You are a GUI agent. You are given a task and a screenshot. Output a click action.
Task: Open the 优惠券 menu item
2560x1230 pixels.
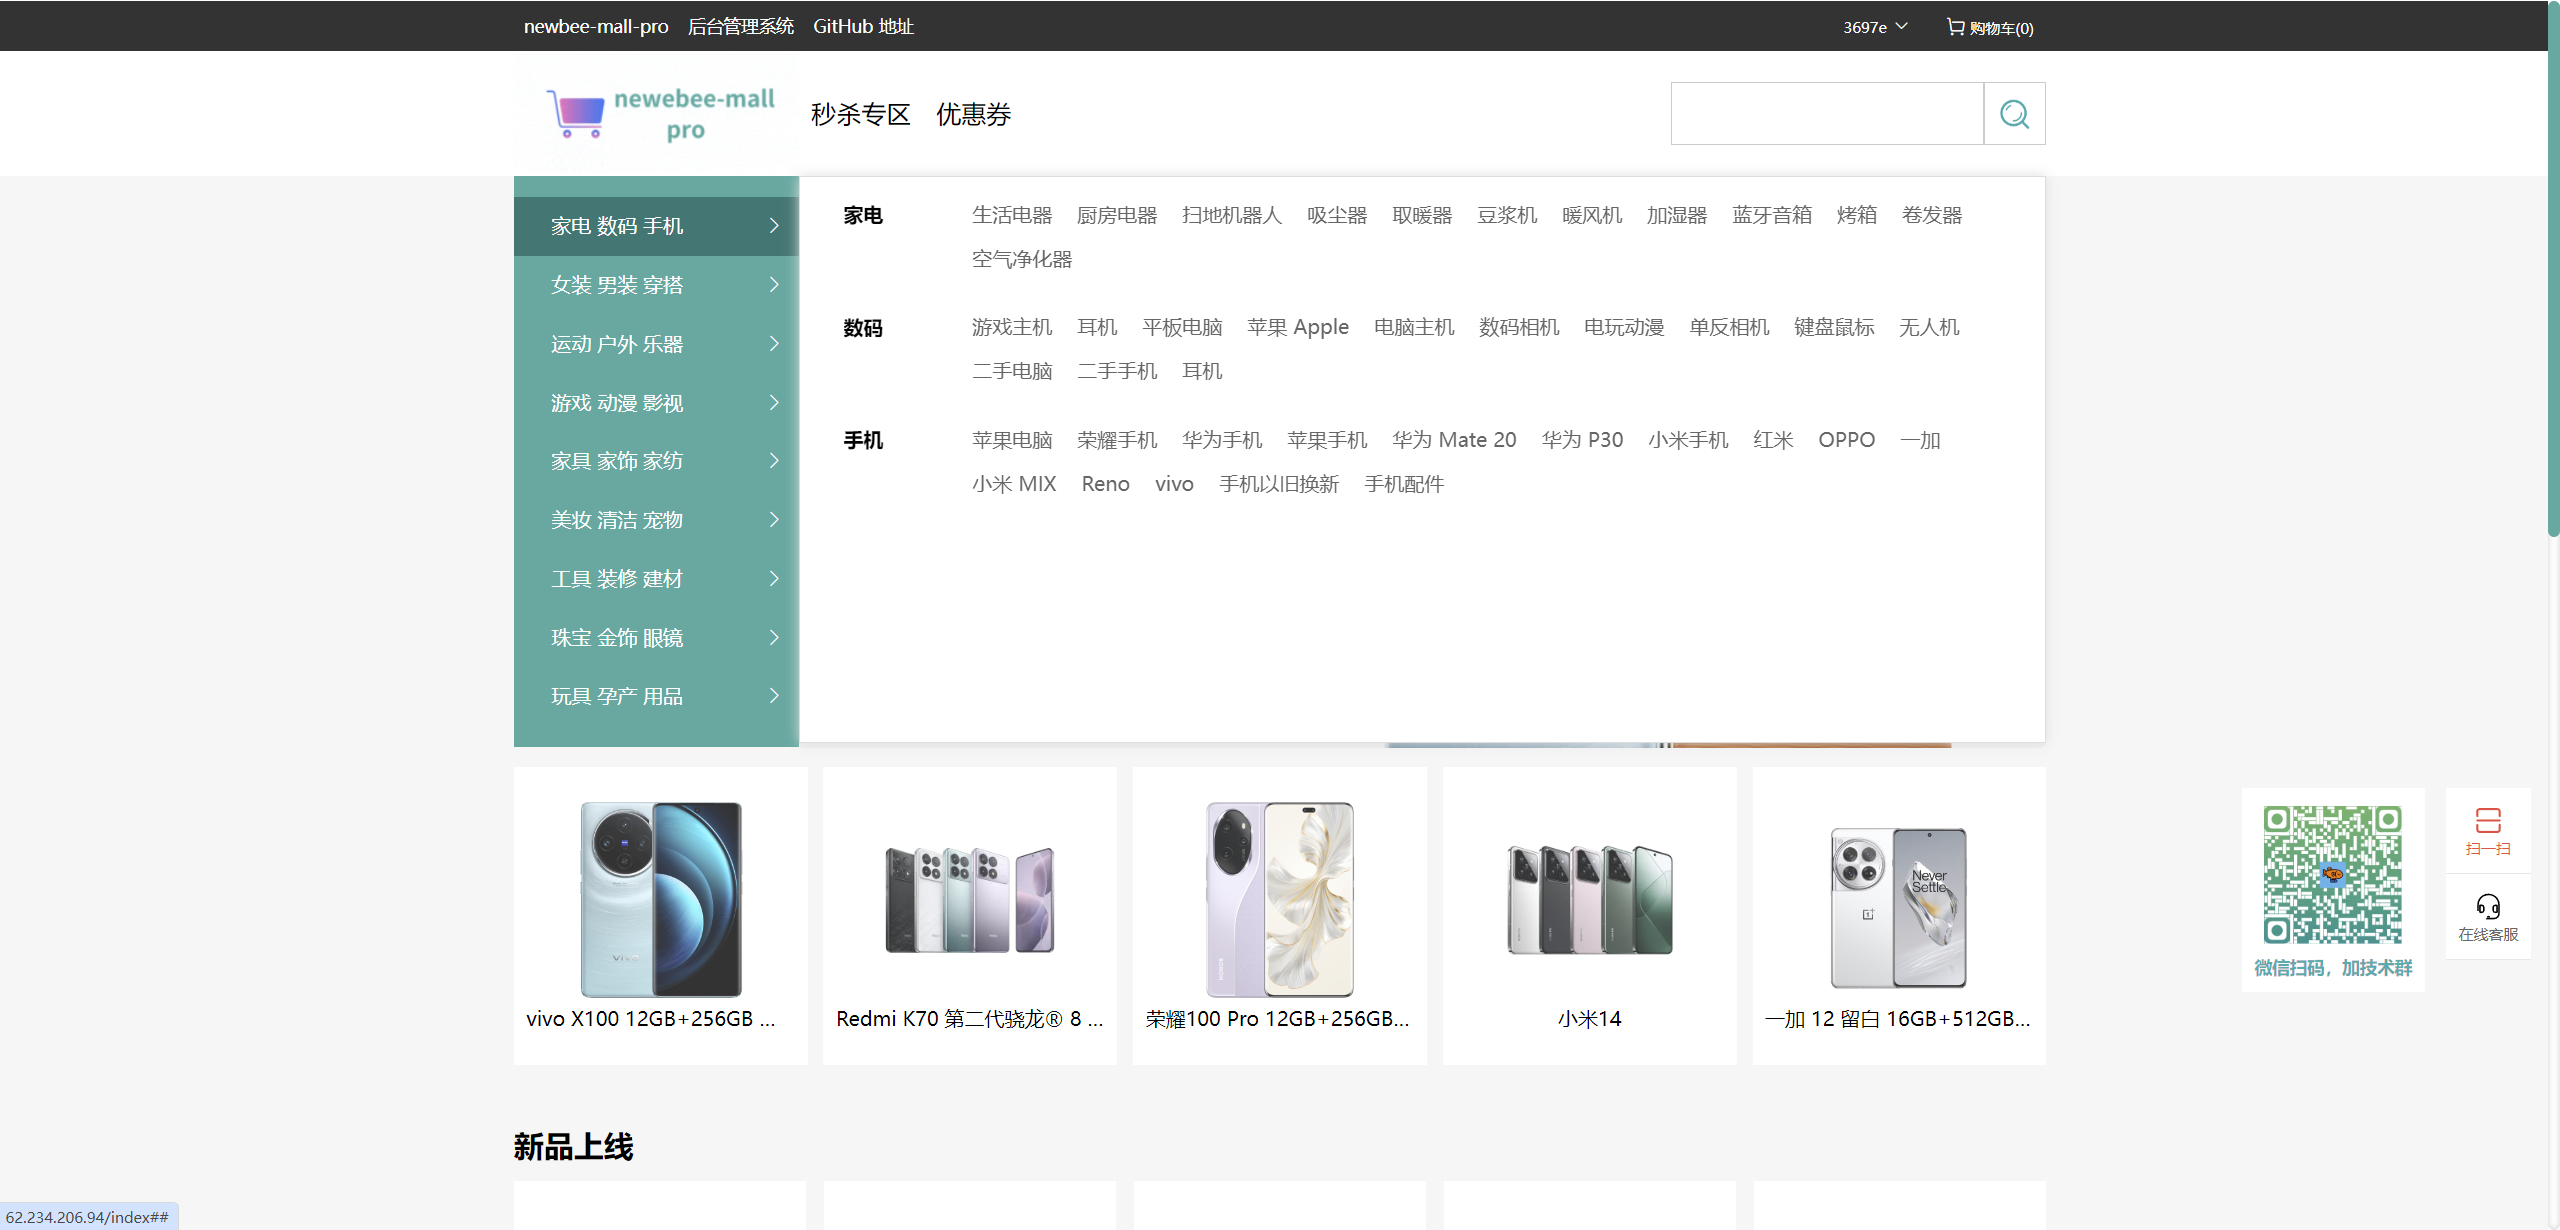point(973,115)
